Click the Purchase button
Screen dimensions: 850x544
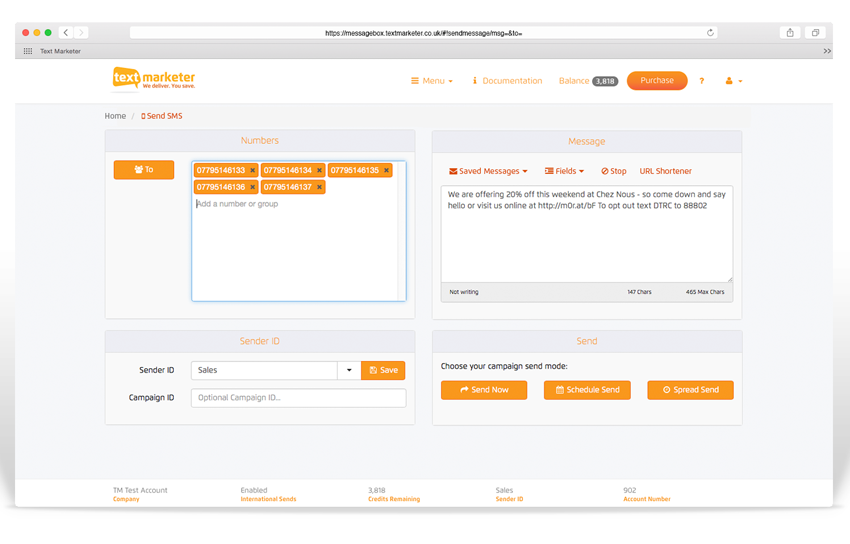pyautogui.click(x=657, y=81)
